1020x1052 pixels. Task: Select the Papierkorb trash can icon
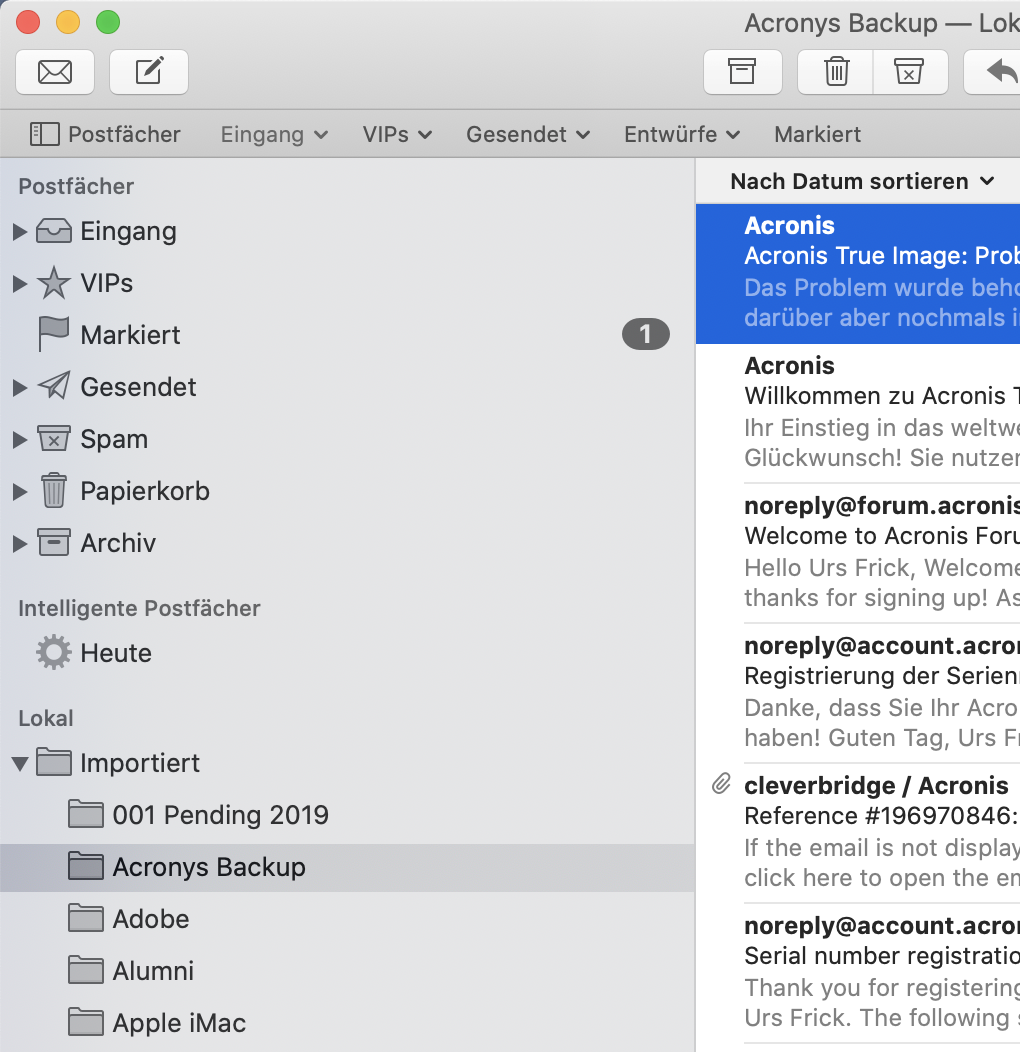click(x=54, y=490)
